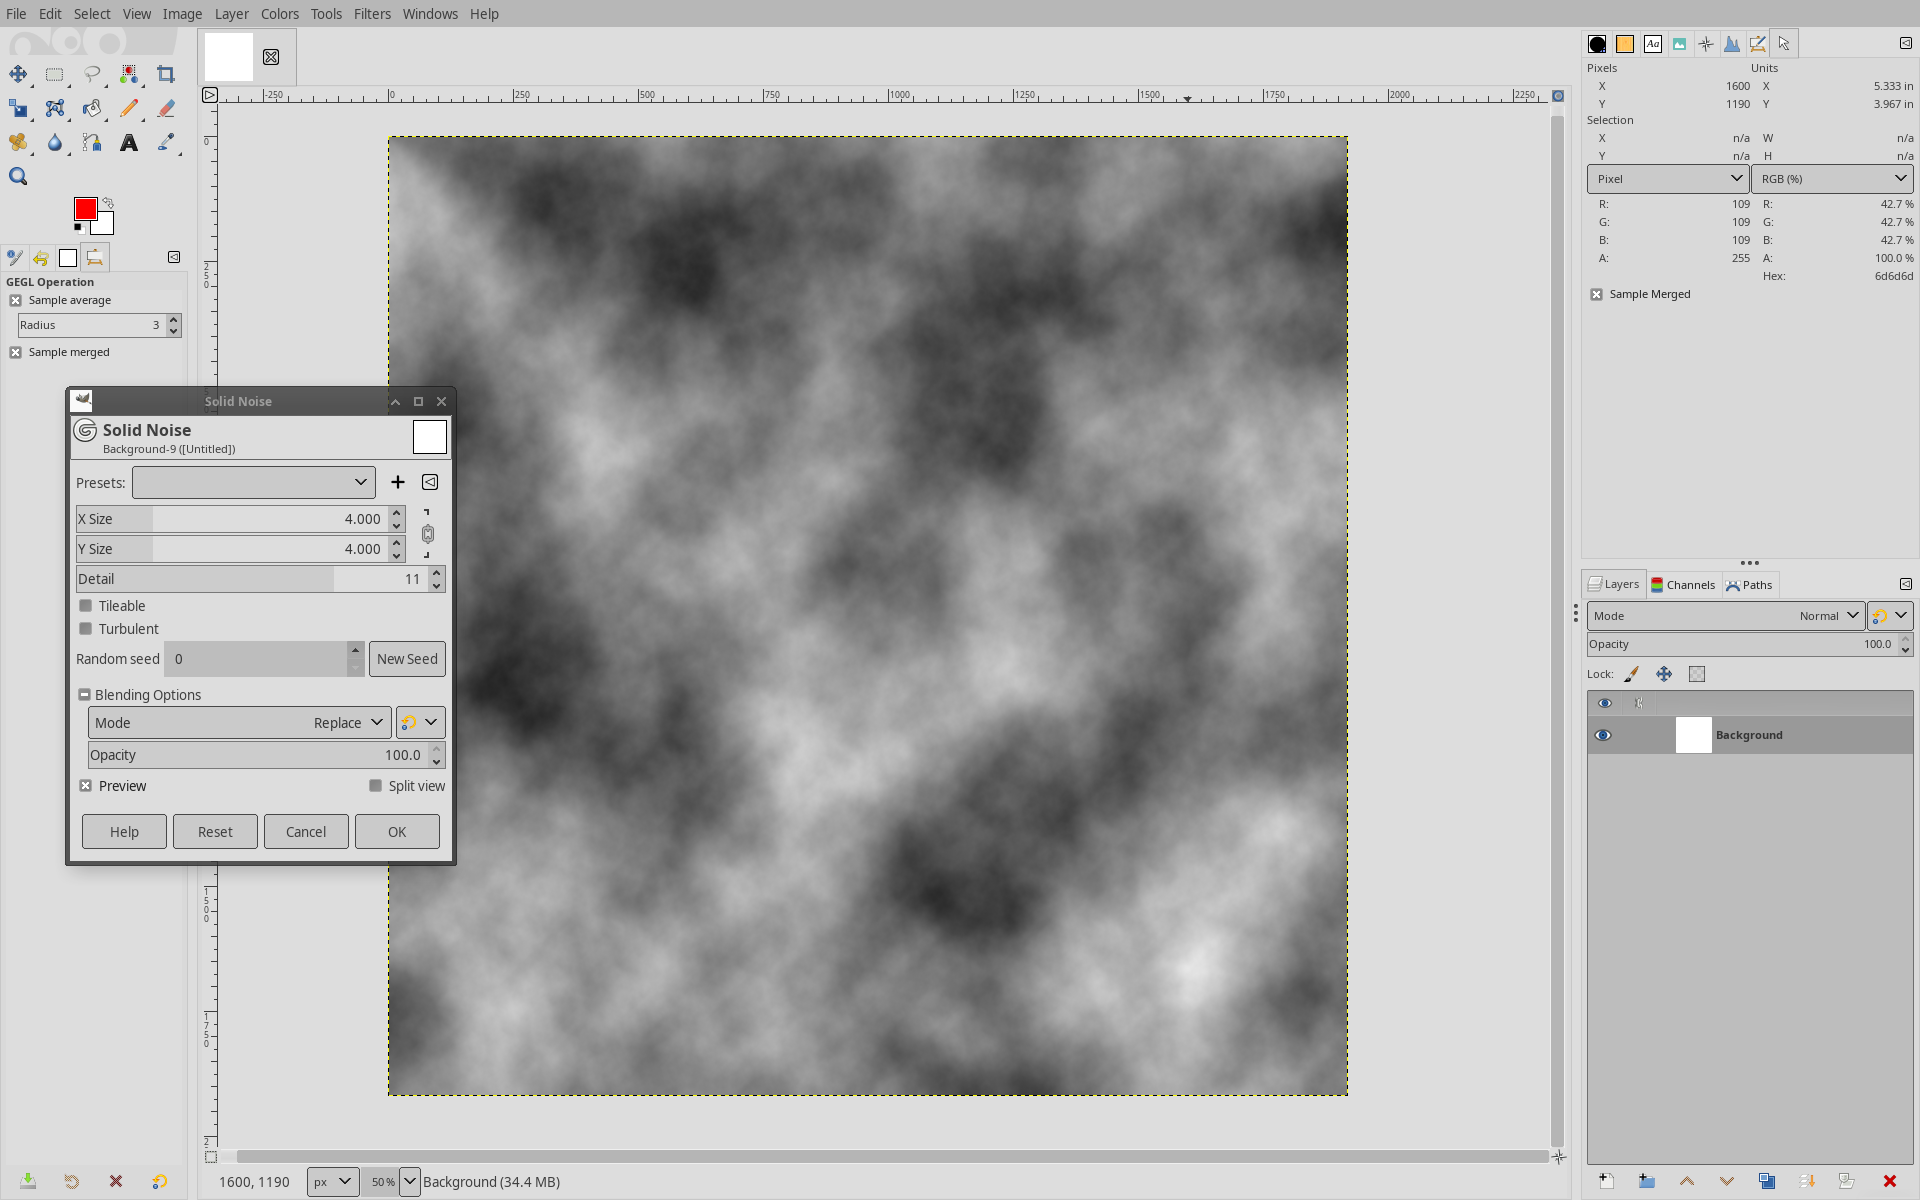Create a new layer icon
The image size is (1920, 1200).
1606,1181
